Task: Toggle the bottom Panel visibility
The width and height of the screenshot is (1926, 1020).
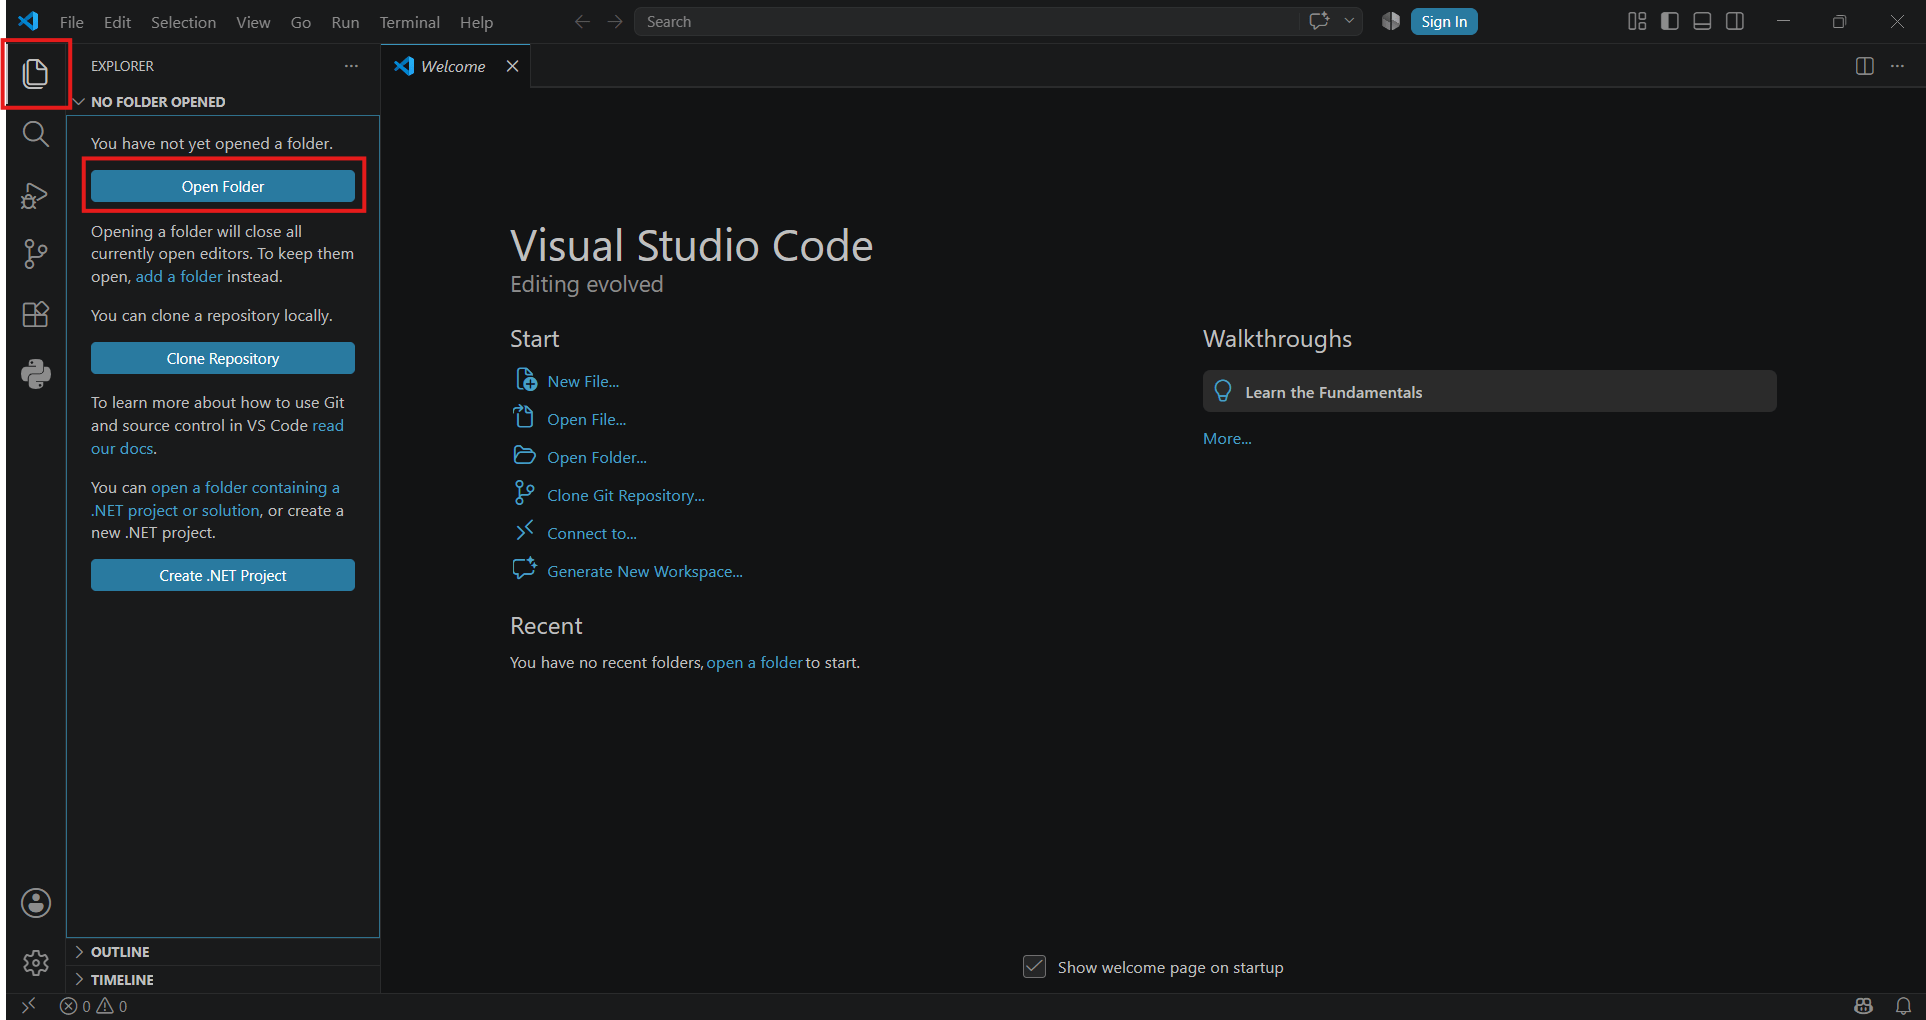Action: (1702, 21)
